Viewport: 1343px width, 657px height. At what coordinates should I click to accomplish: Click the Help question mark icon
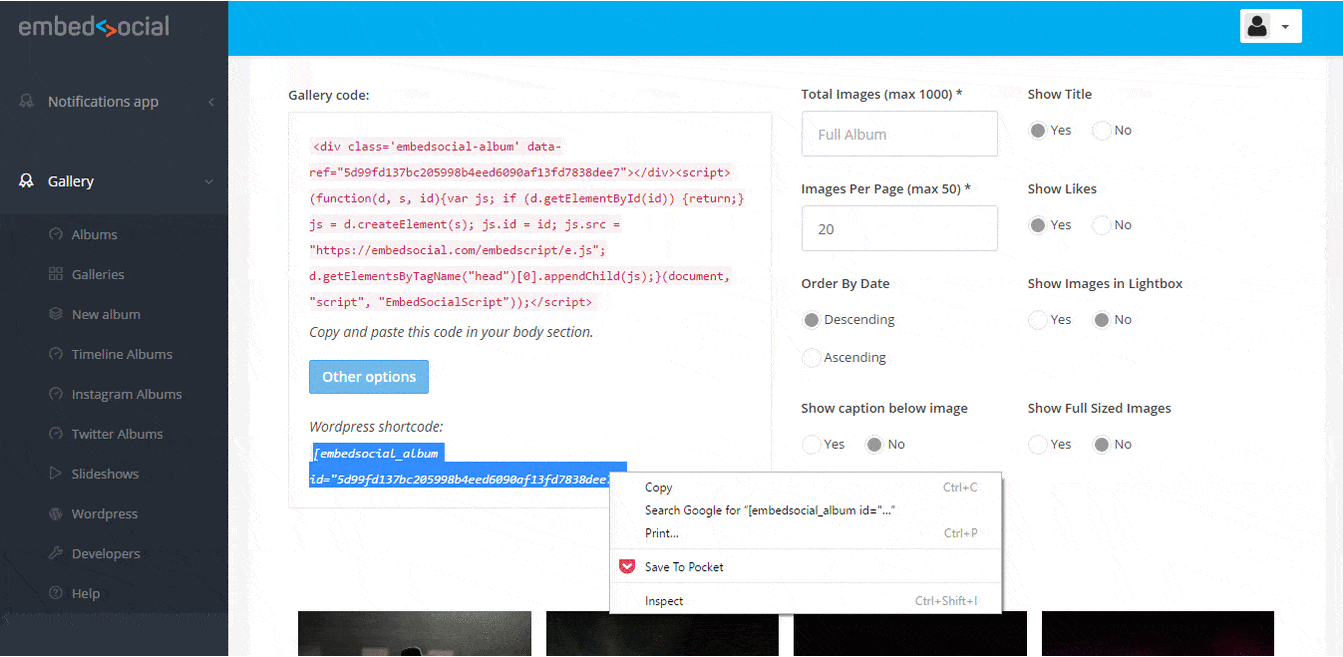point(56,594)
